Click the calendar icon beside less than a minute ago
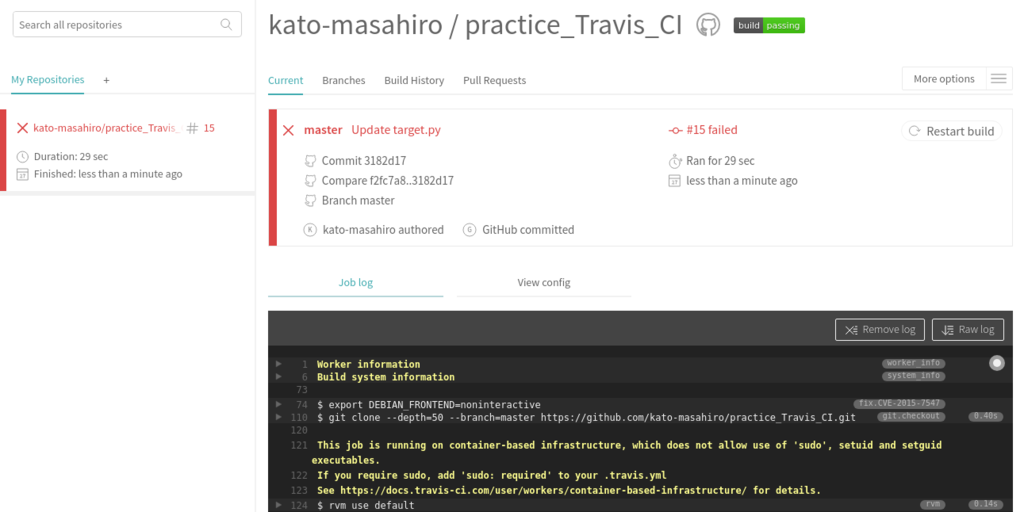The width and height of the screenshot is (1024, 512). pos(675,181)
